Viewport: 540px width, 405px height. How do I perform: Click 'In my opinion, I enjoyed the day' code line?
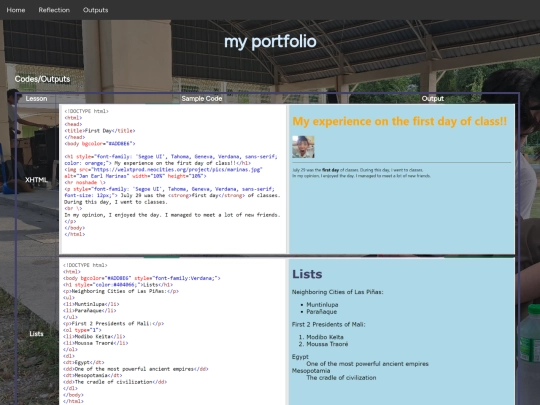click(x=172, y=215)
